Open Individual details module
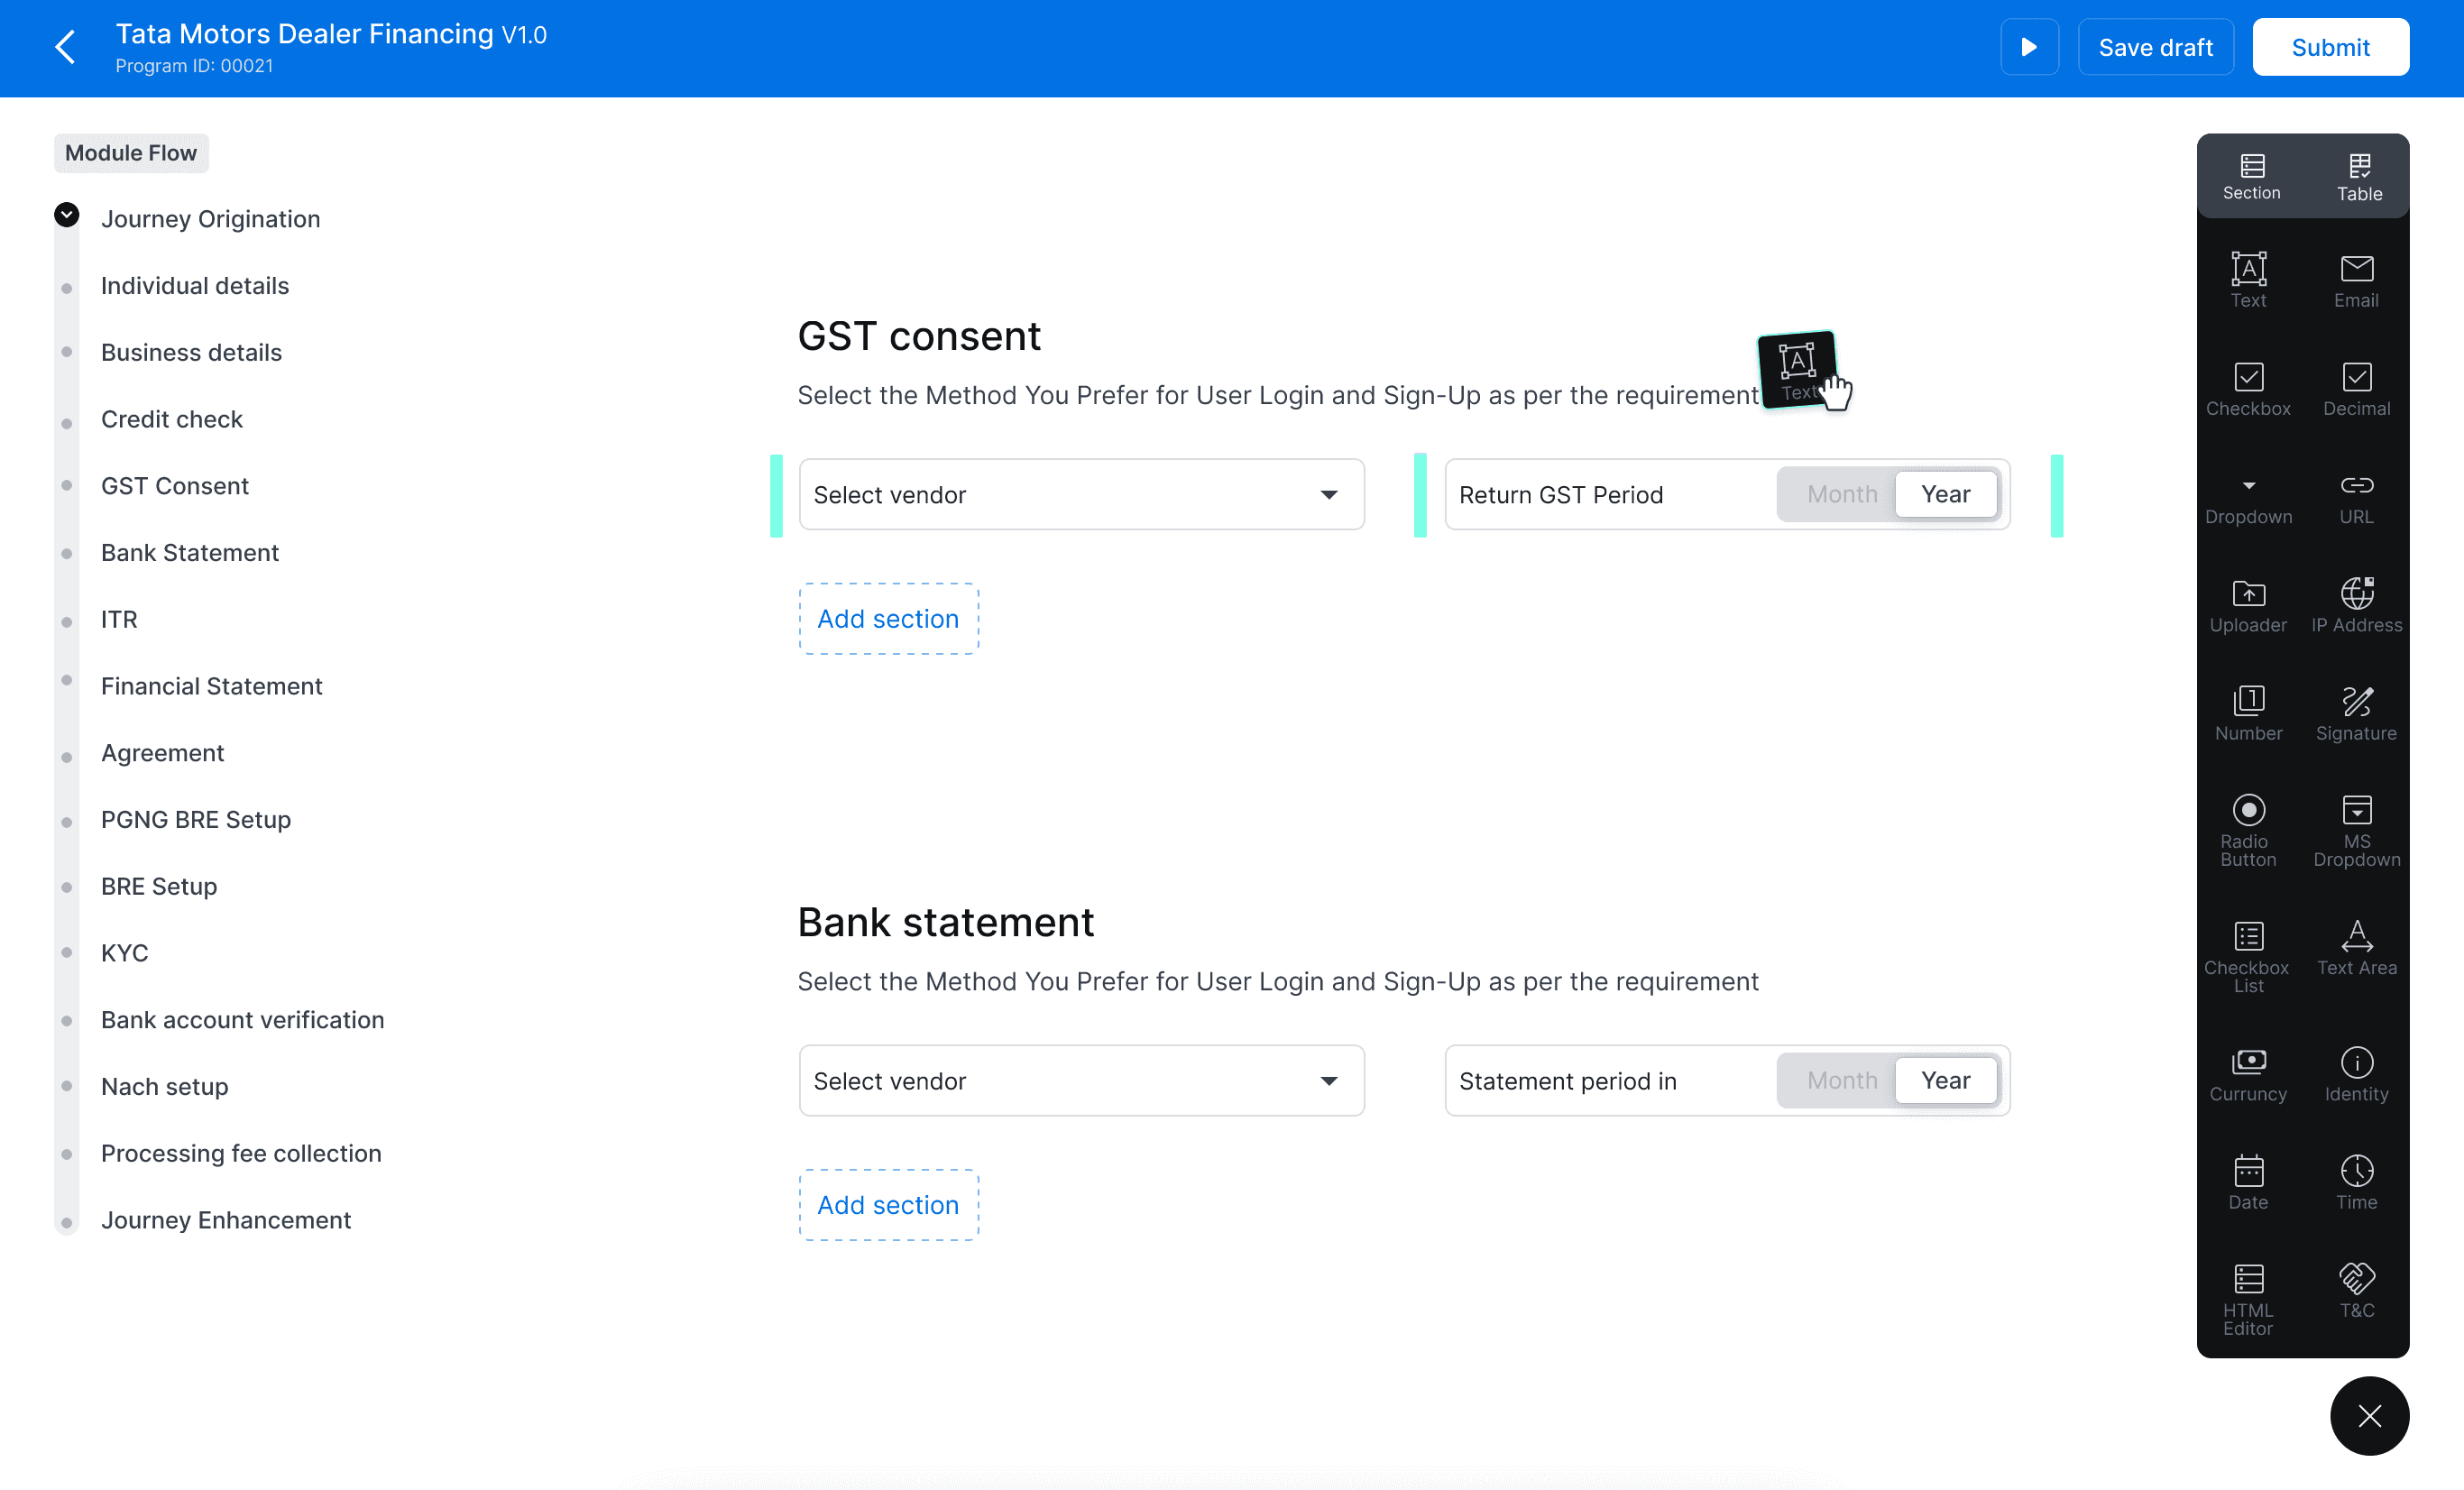The width and height of the screenshot is (2464, 1490). click(195, 285)
